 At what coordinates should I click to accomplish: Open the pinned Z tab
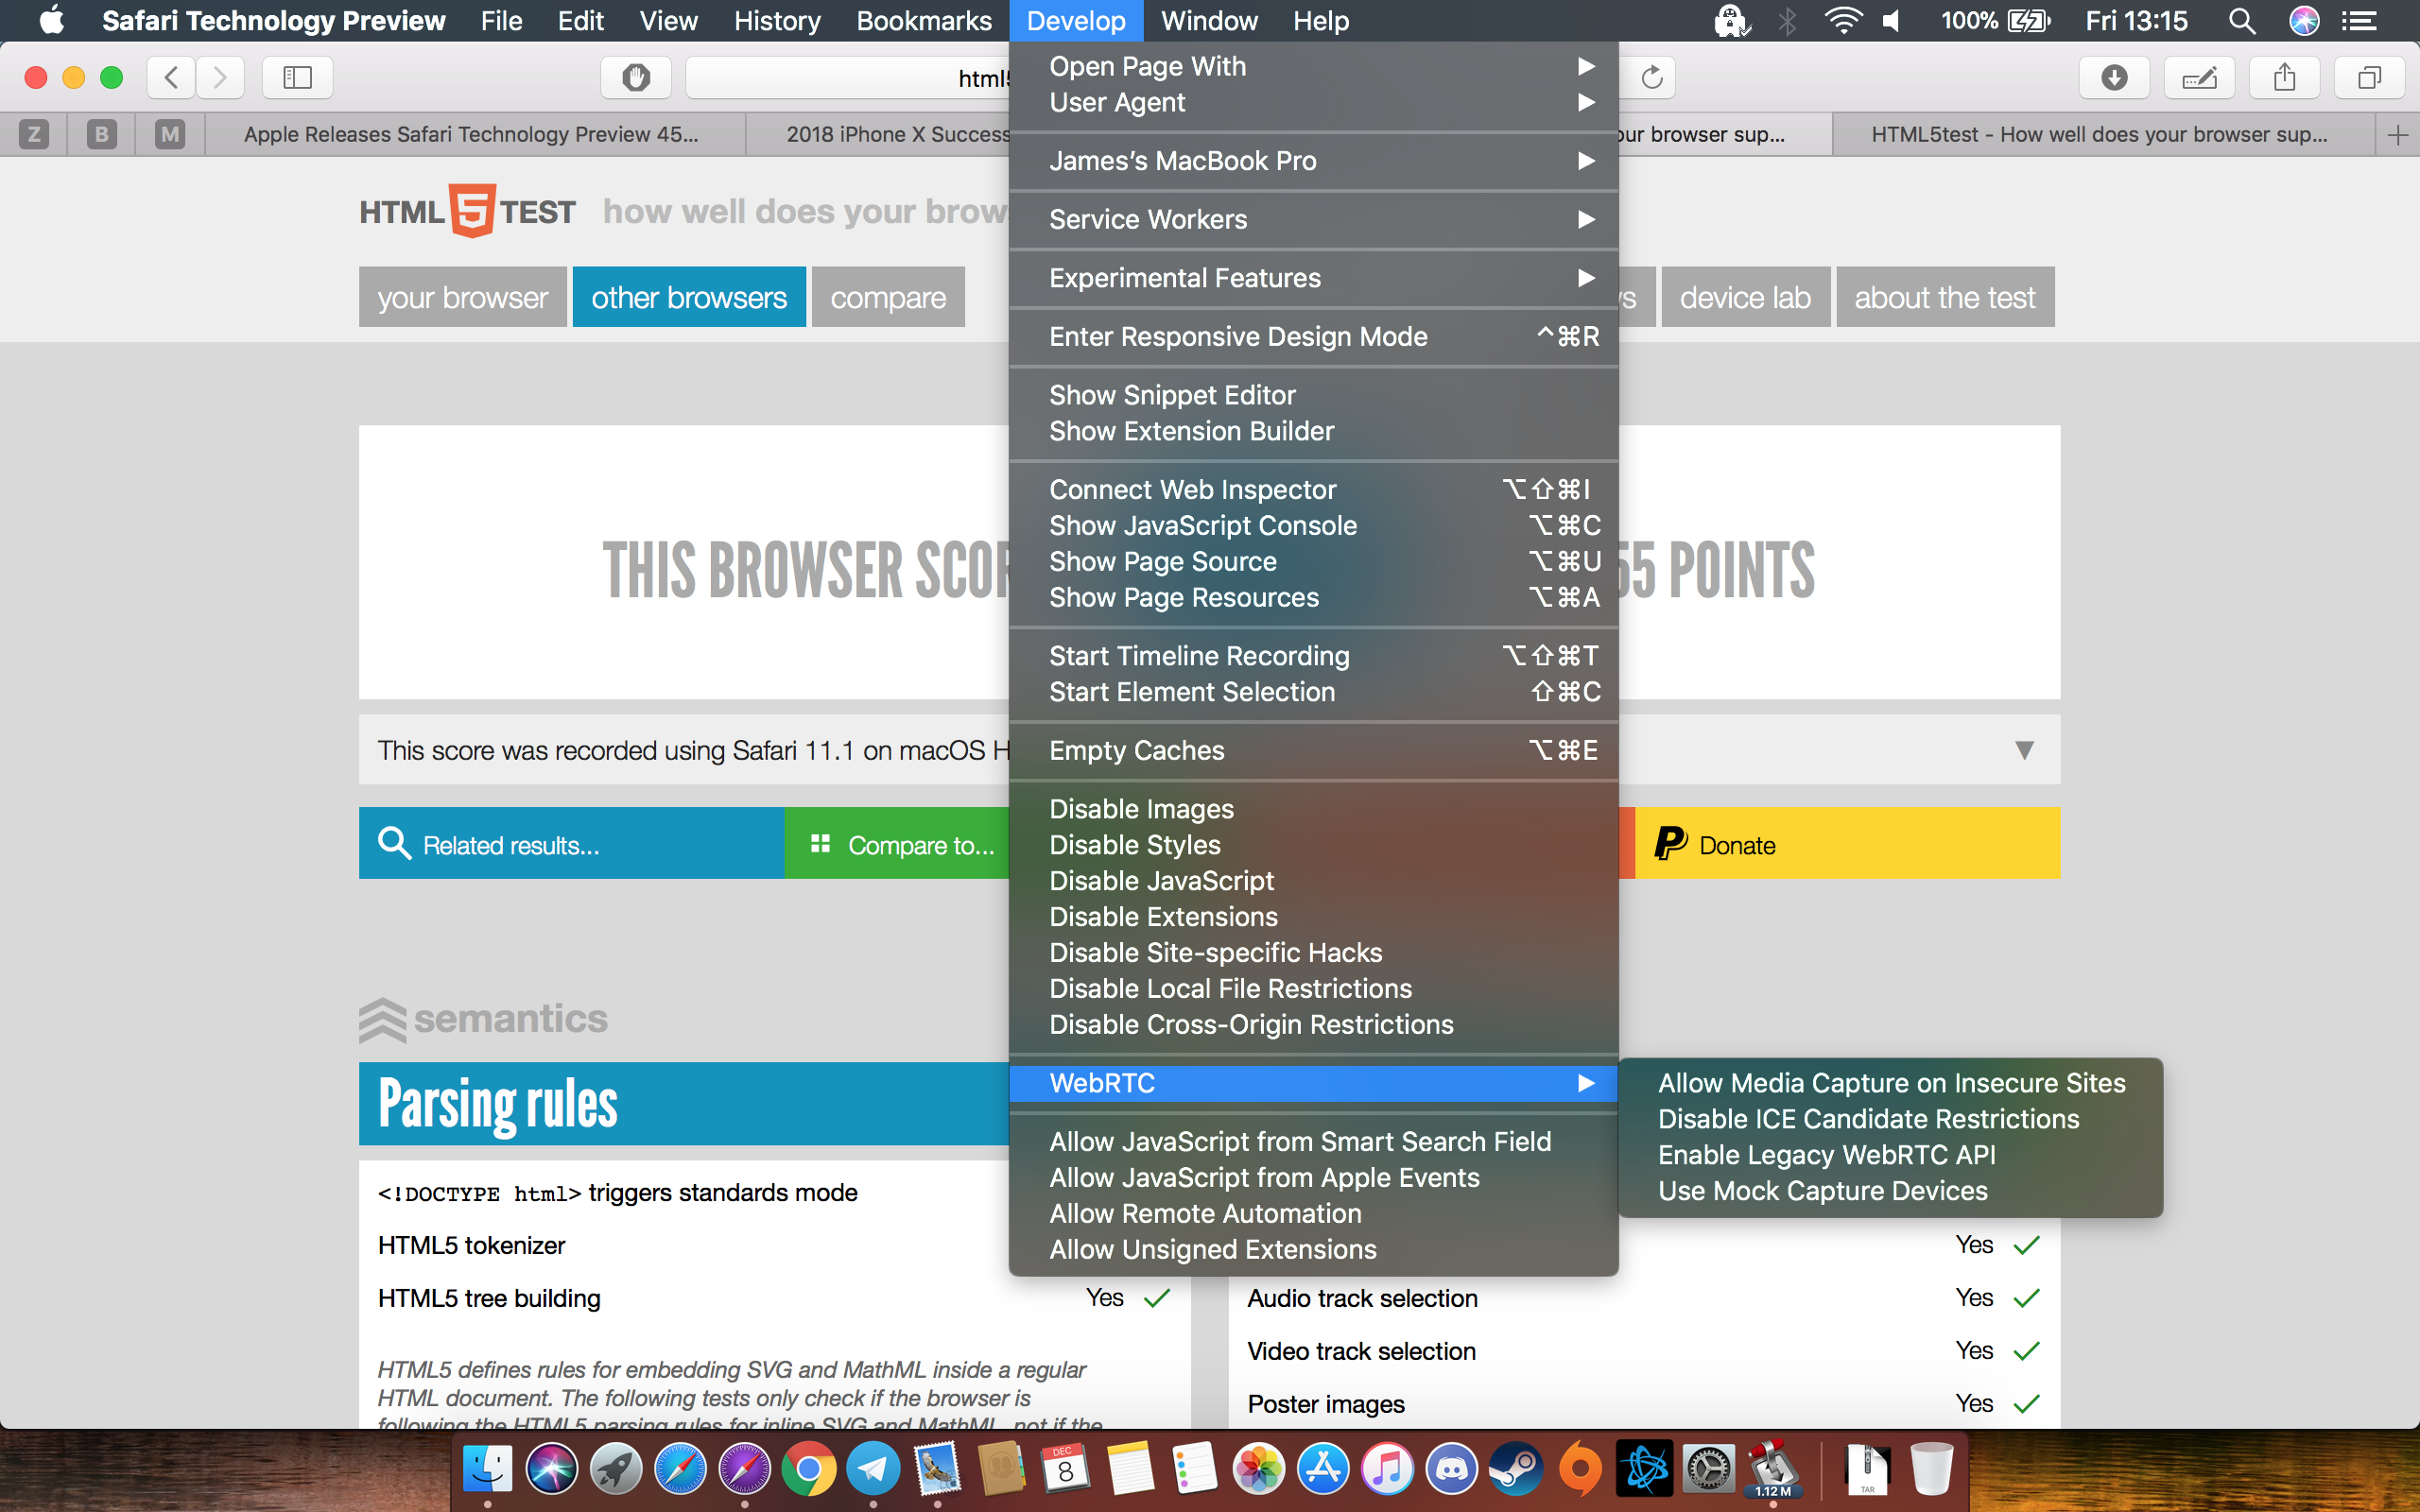34,134
